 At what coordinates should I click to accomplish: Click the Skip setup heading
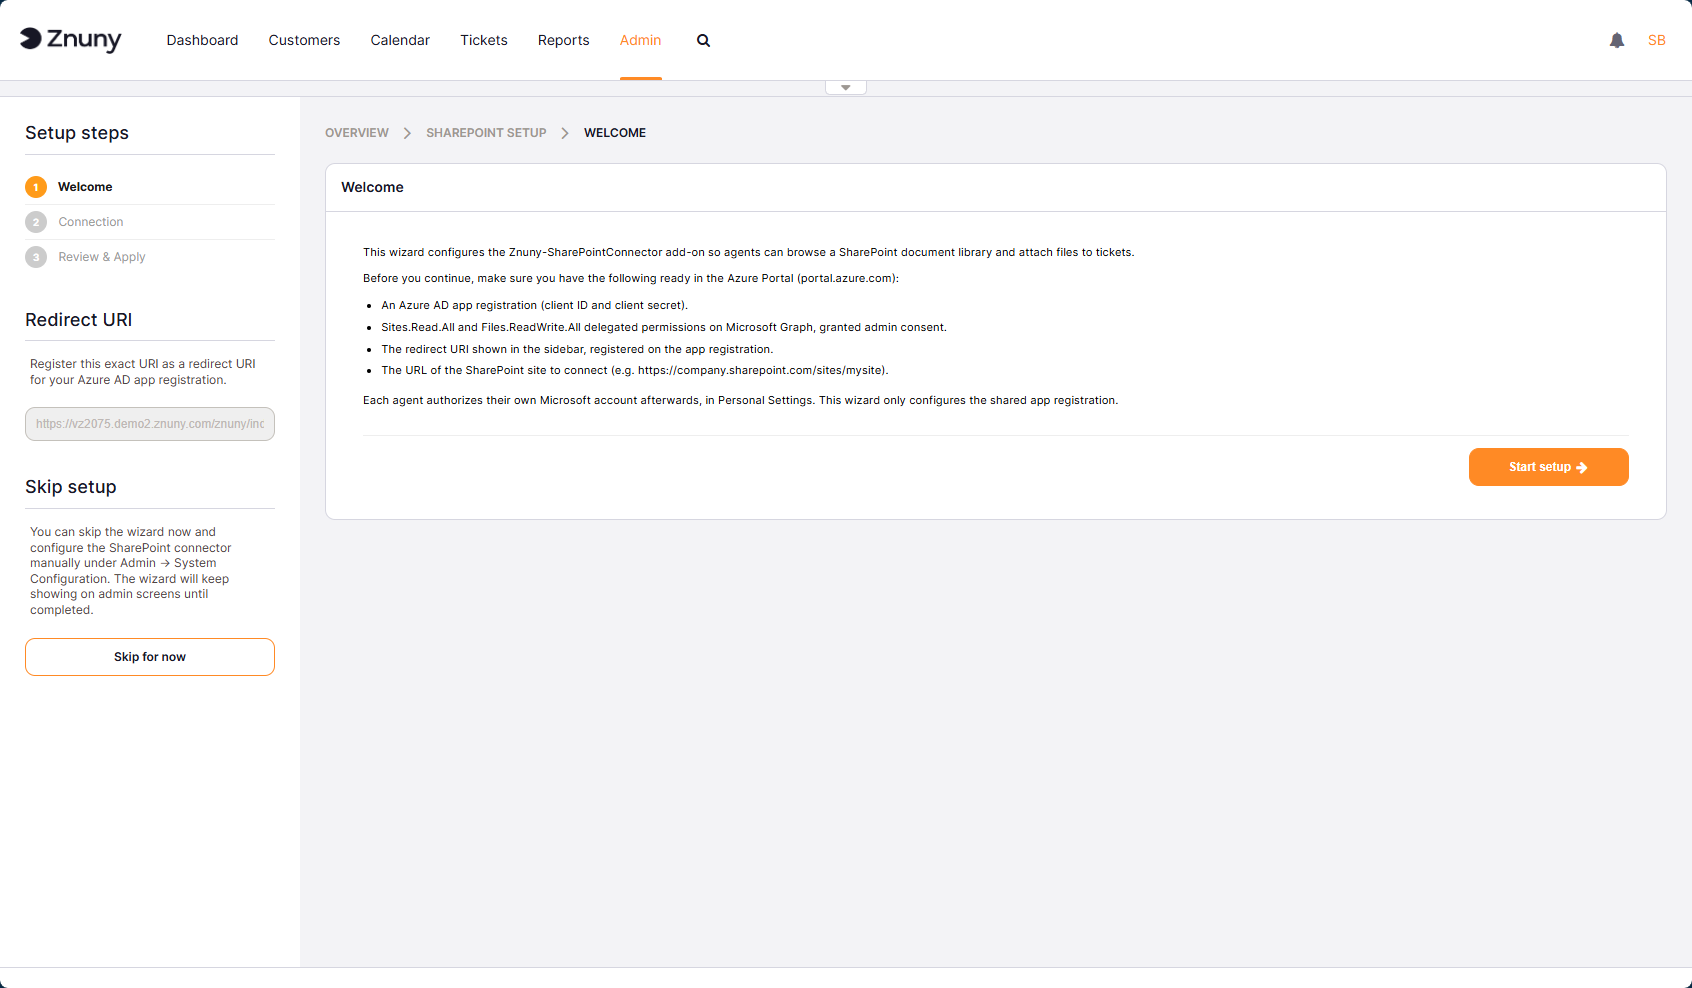71,487
